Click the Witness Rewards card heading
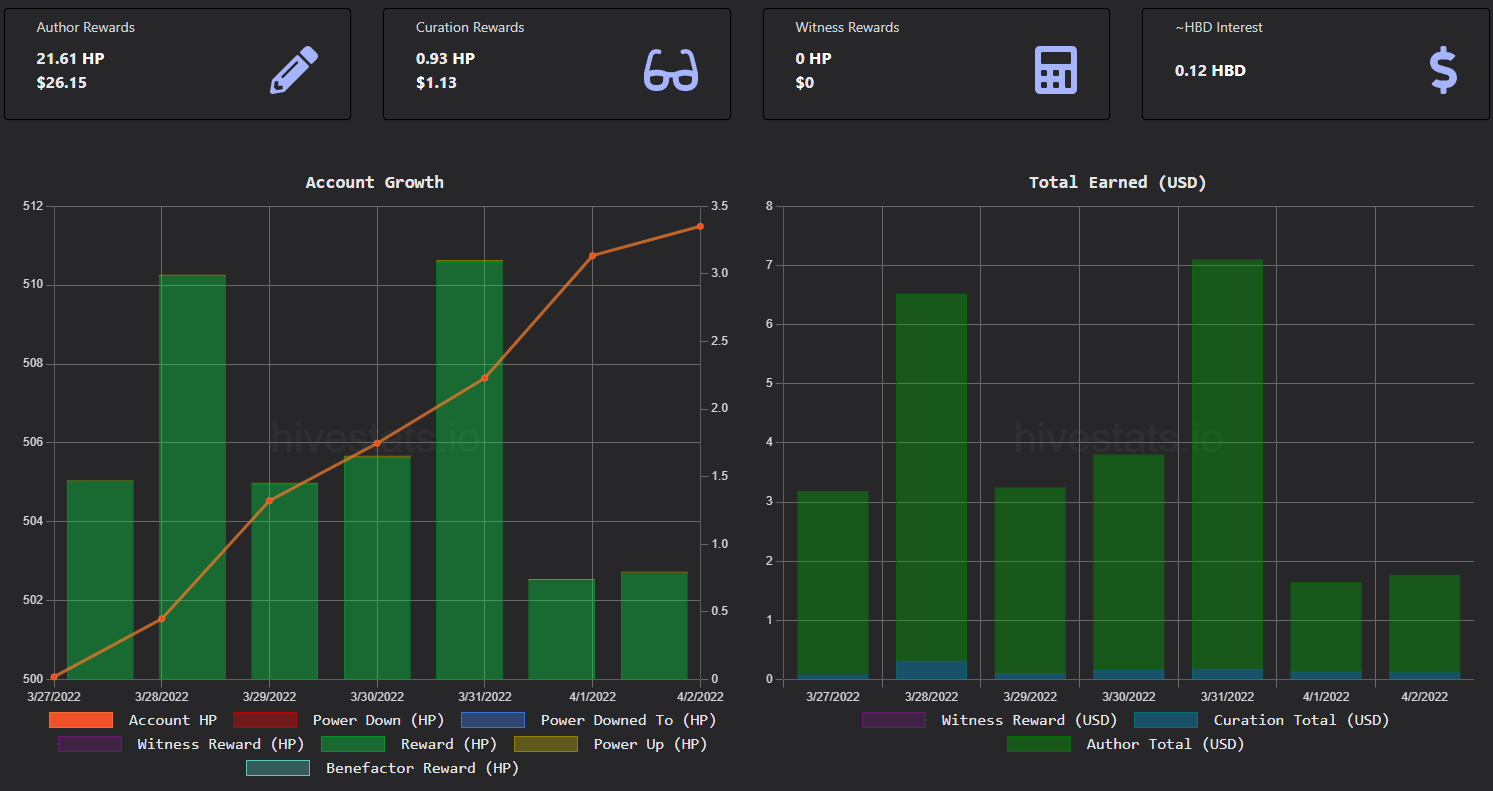 [x=847, y=27]
